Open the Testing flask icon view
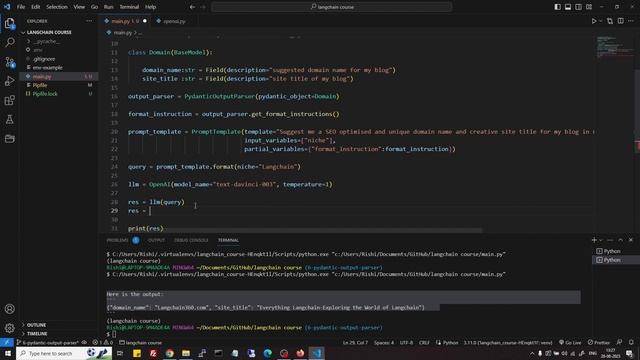 pos(10,120)
